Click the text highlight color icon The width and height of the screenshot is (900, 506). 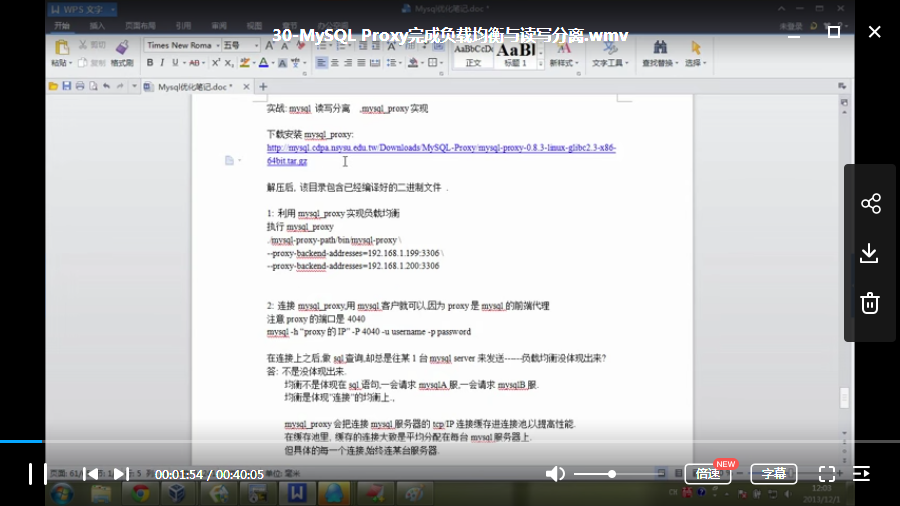click(245, 63)
